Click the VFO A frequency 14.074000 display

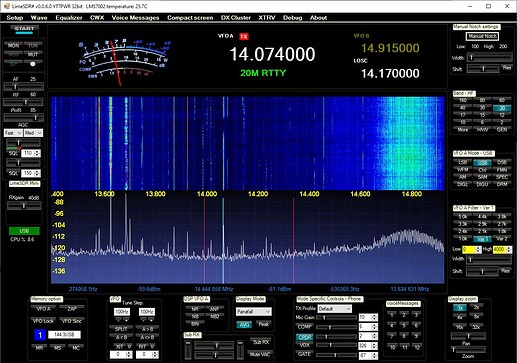(272, 54)
